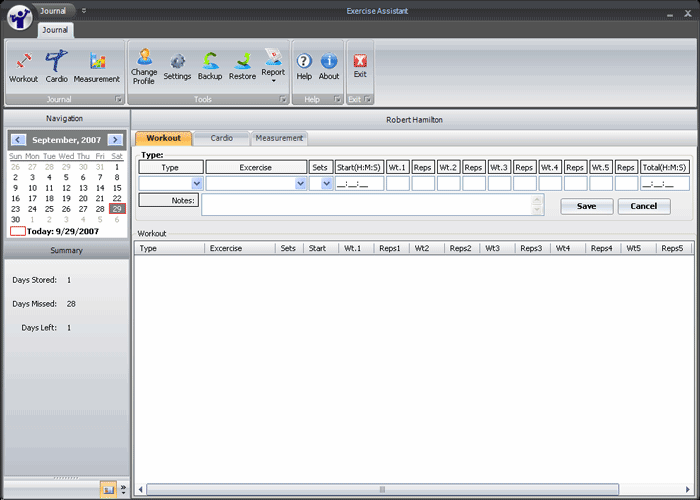Viewport: 700px width, 500px height.
Task: Switch to the Cardio tab
Action: pyautogui.click(x=222, y=138)
